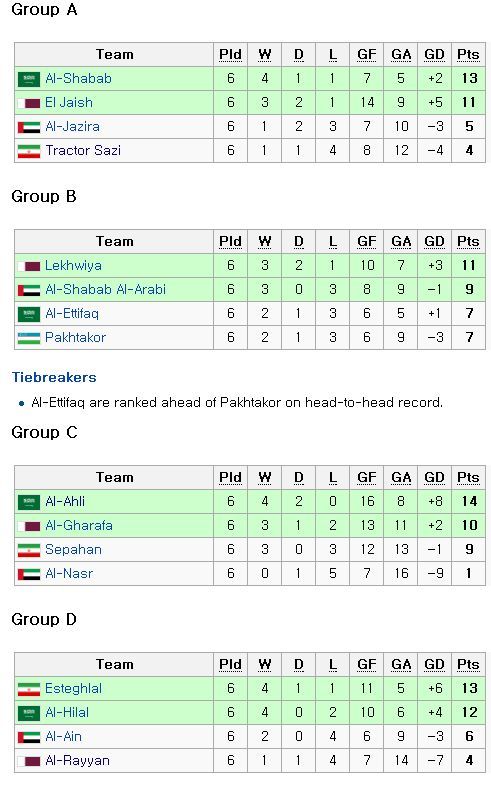Click Qatar flag icon beside El Jaish

click(x=29, y=103)
